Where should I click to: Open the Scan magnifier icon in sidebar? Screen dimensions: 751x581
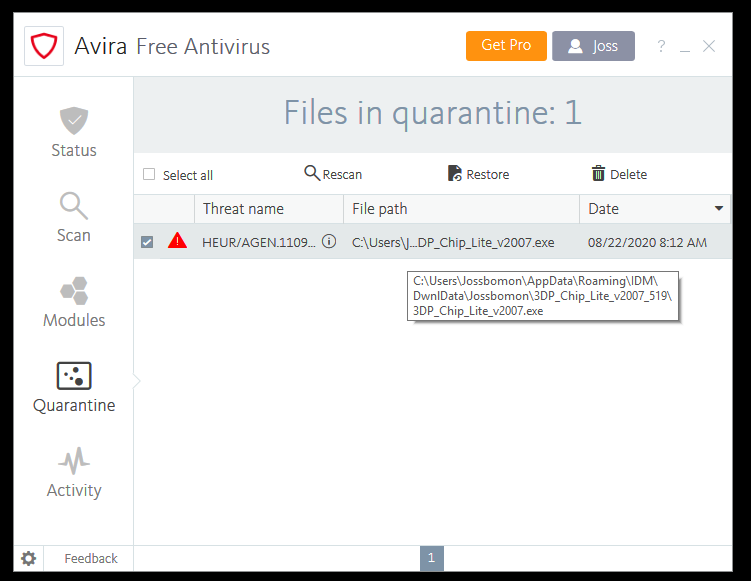coord(74,205)
